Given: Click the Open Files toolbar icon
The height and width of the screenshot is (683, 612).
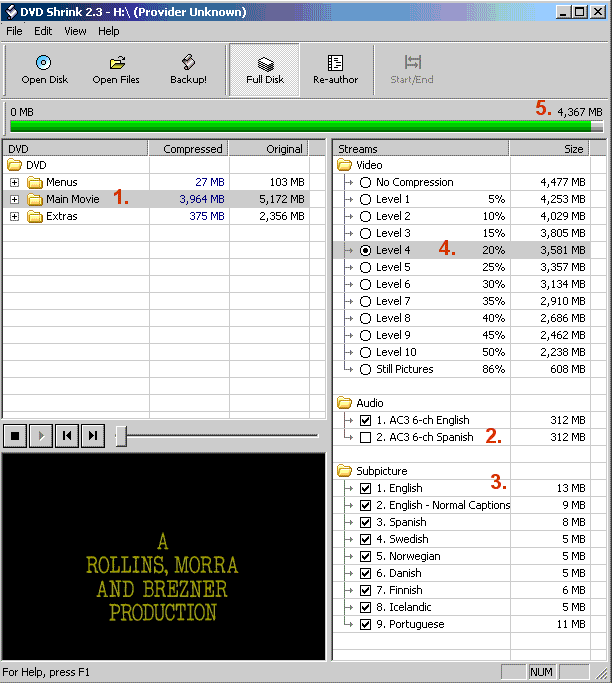Looking at the screenshot, I should pos(117,63).
